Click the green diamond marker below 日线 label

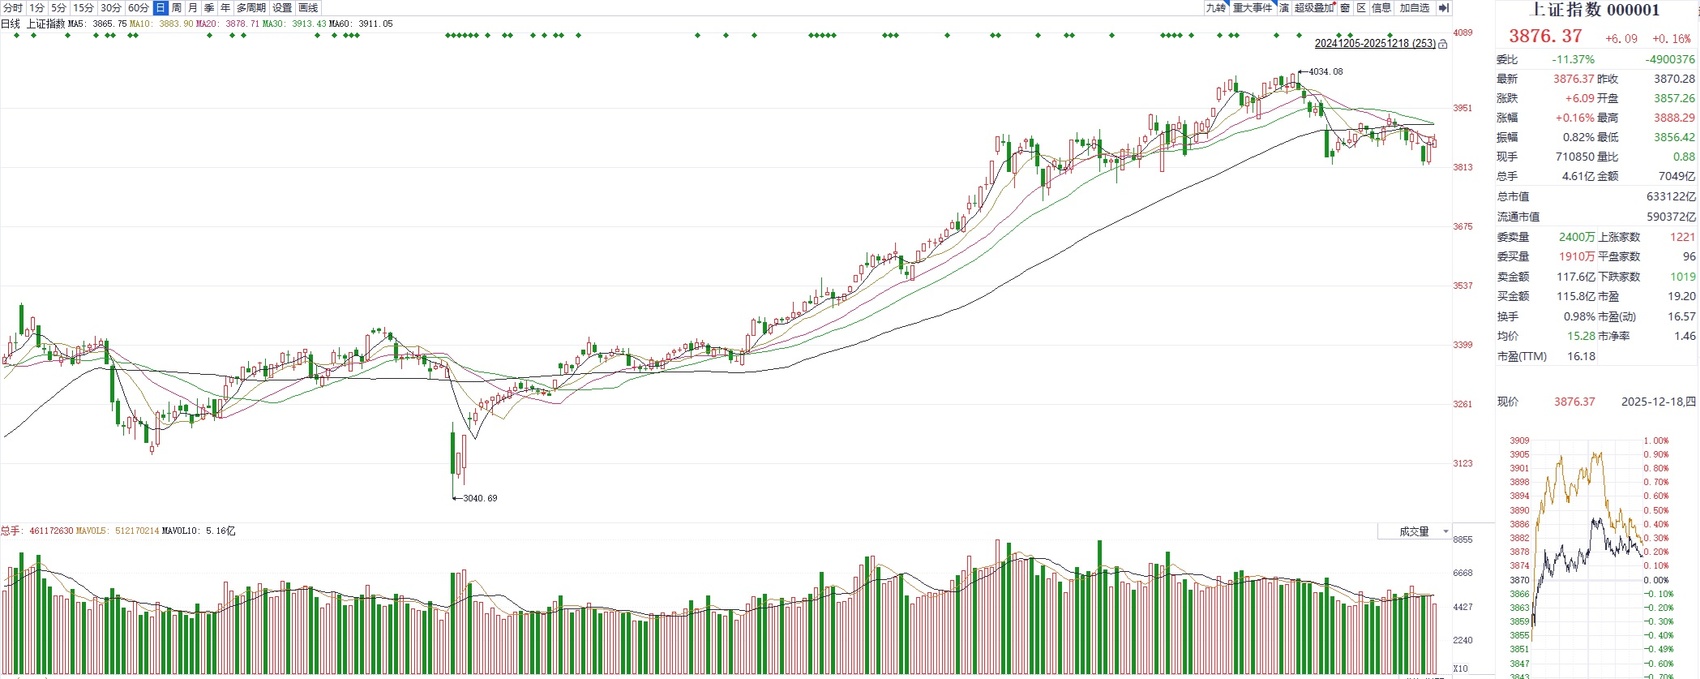pyautogui.click(x=17, y=35)
